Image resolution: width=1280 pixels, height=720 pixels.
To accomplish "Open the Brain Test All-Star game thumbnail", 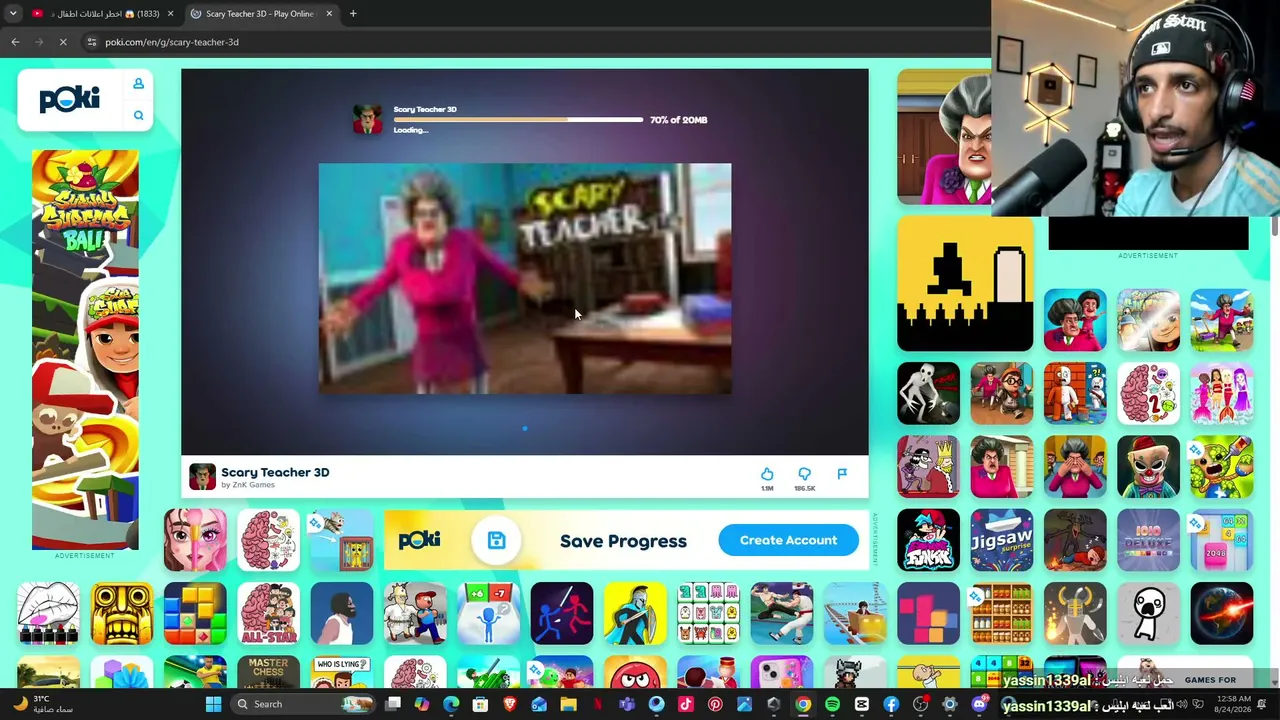I will [268, 613].
